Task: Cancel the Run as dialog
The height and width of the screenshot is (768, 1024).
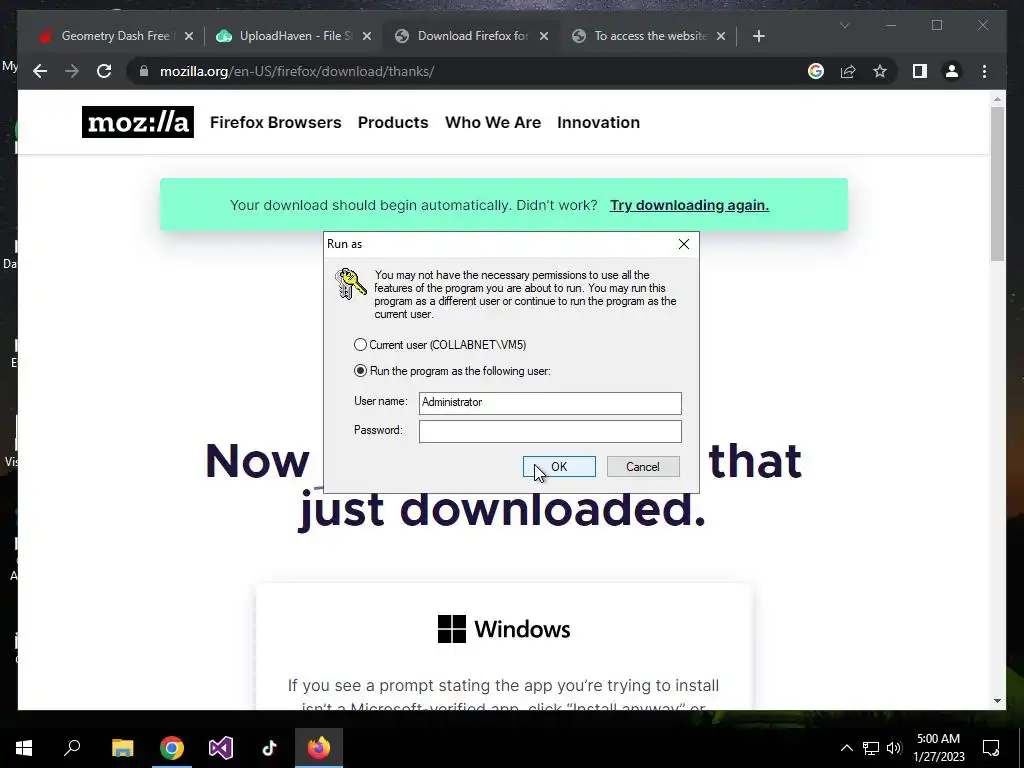Action: click(x=643, y=466)
